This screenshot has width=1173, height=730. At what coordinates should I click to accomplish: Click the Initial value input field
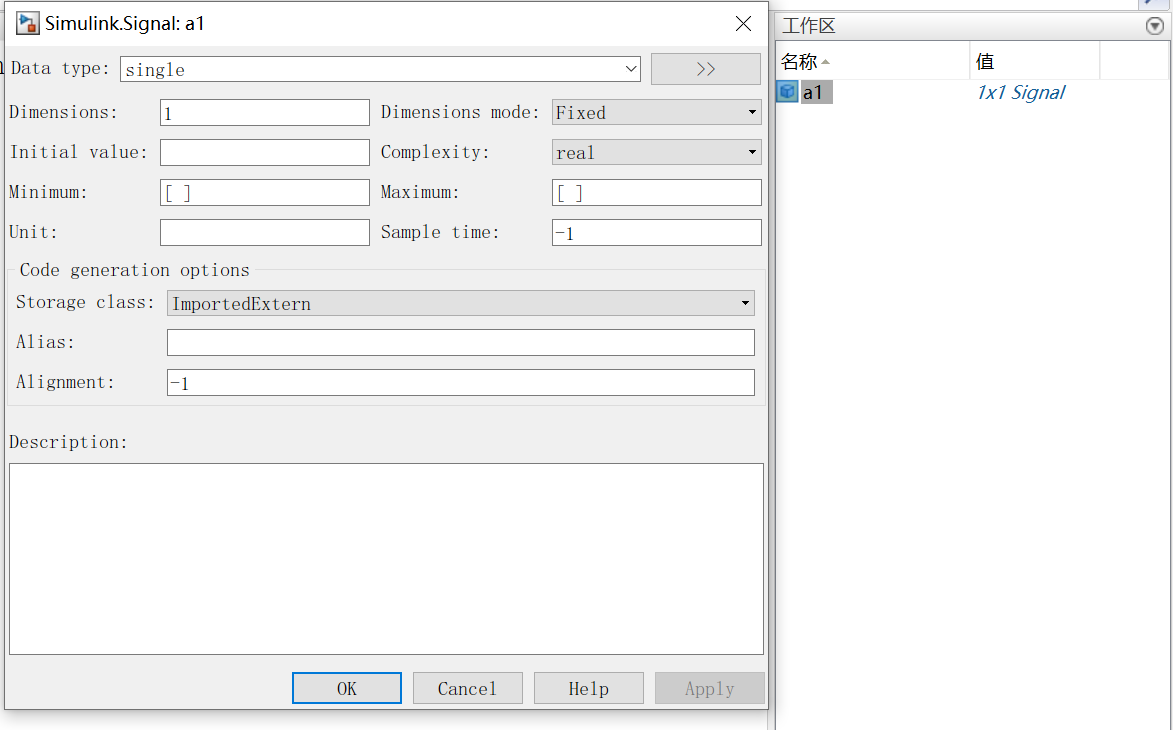pos(265,153)
